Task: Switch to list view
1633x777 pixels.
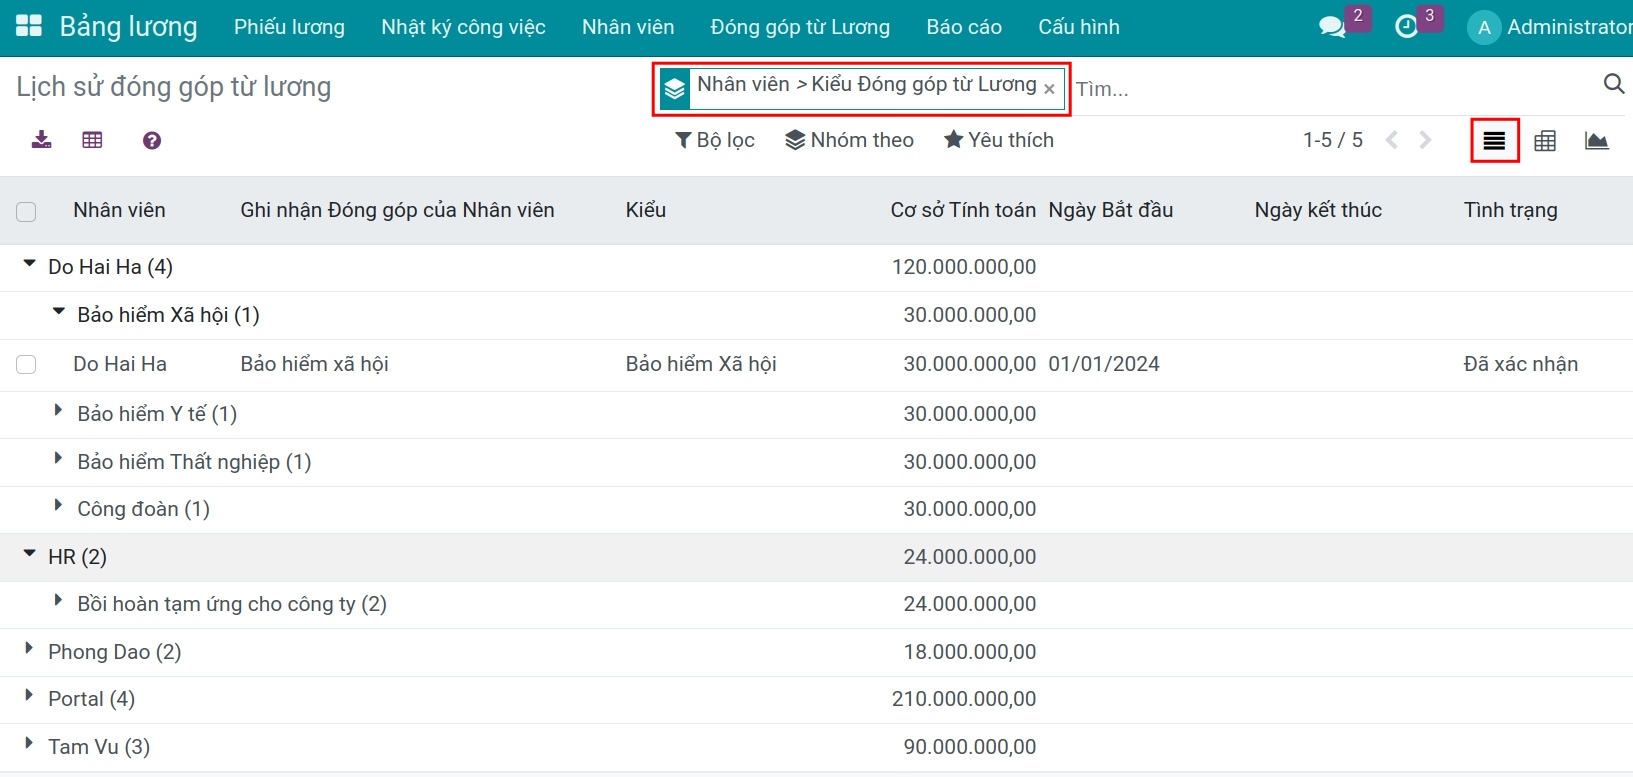Action: click(1494, 141)
